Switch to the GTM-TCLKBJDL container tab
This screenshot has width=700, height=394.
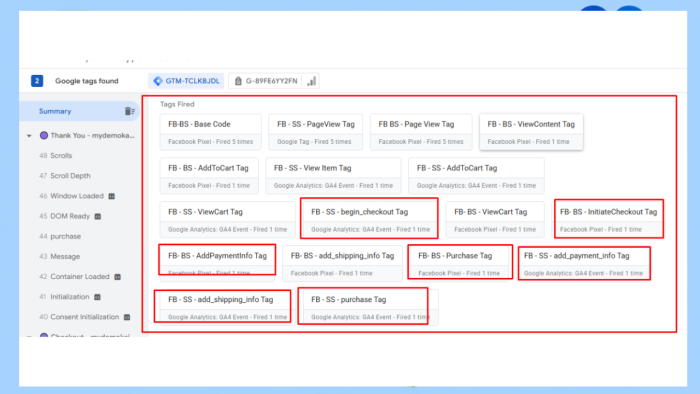point(186,81)
